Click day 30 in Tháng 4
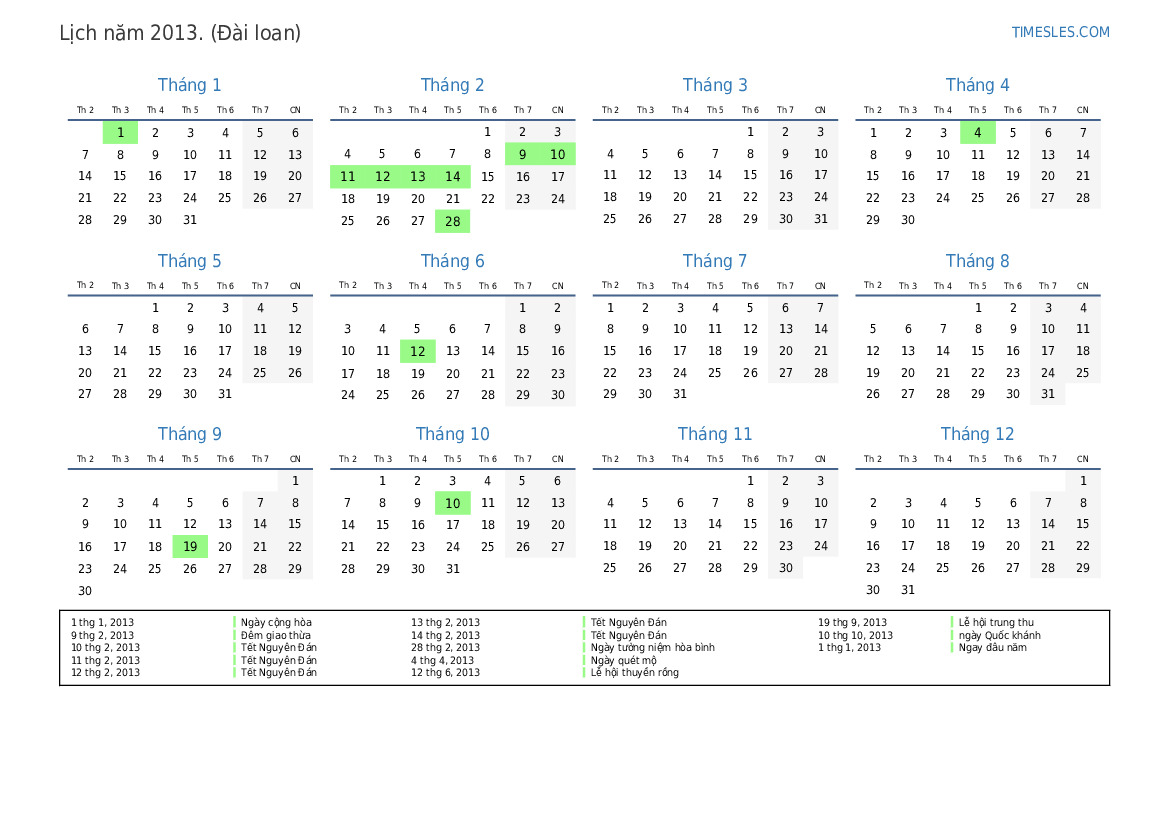The height and width of the screenshot is (827, 1169). point(907,220)
